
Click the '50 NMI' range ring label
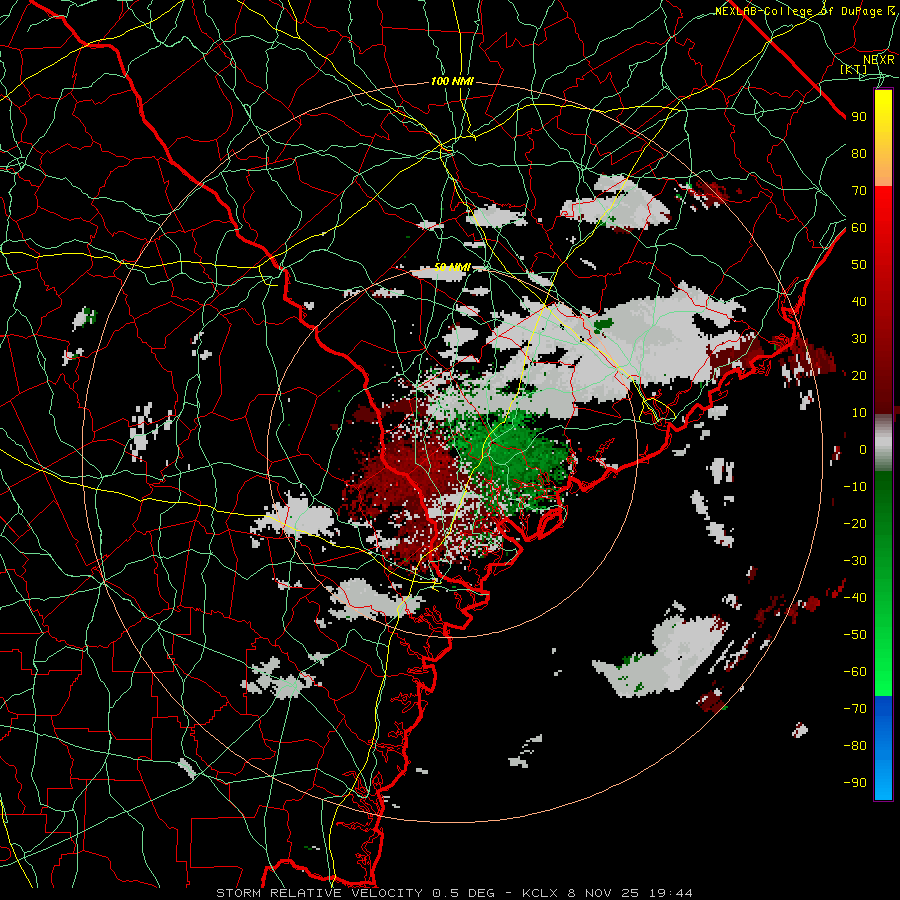point(452,267)
